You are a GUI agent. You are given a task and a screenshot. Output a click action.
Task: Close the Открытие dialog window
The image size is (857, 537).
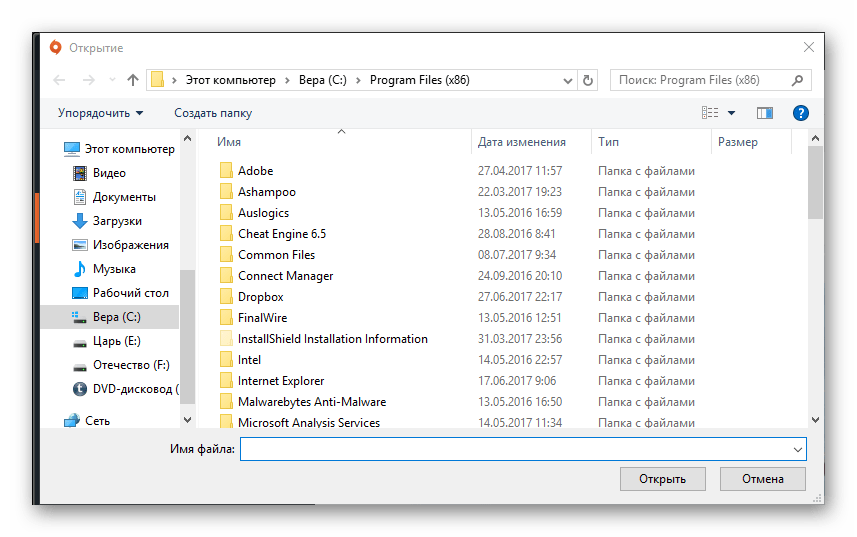809,48
